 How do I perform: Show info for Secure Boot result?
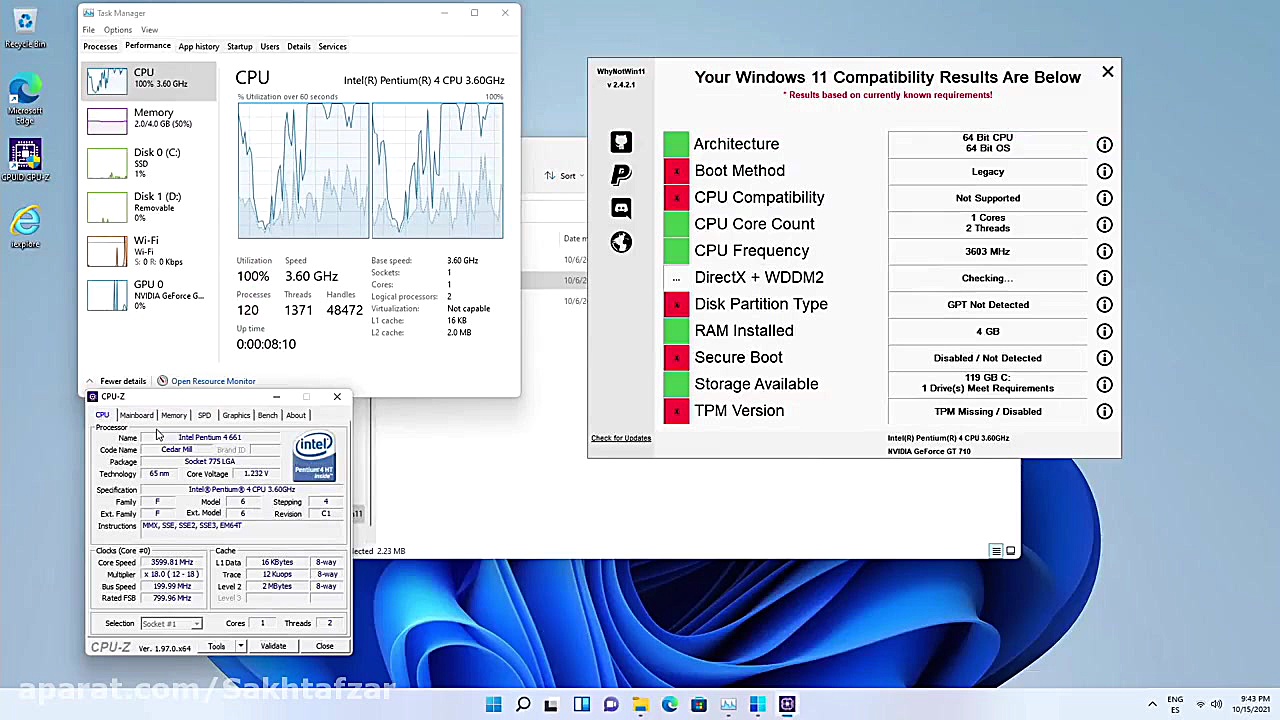coord(1104,358)
